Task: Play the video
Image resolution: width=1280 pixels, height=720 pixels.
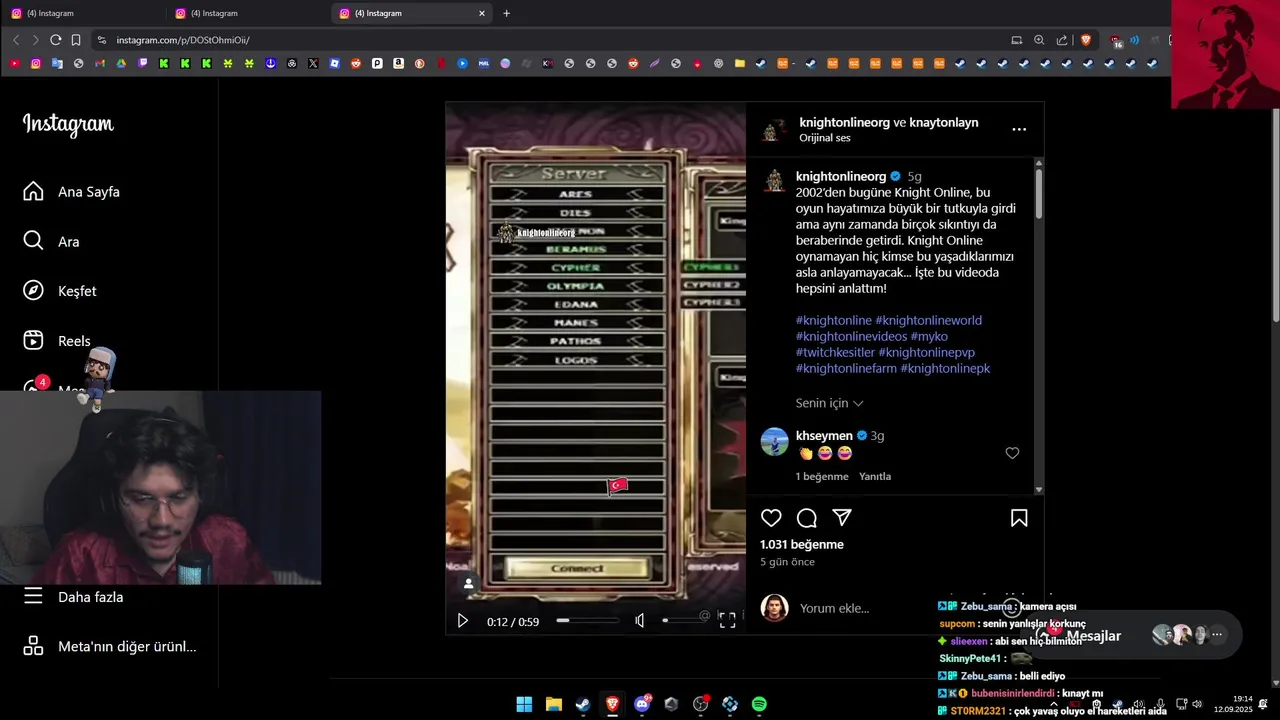Action: point(462,621)
